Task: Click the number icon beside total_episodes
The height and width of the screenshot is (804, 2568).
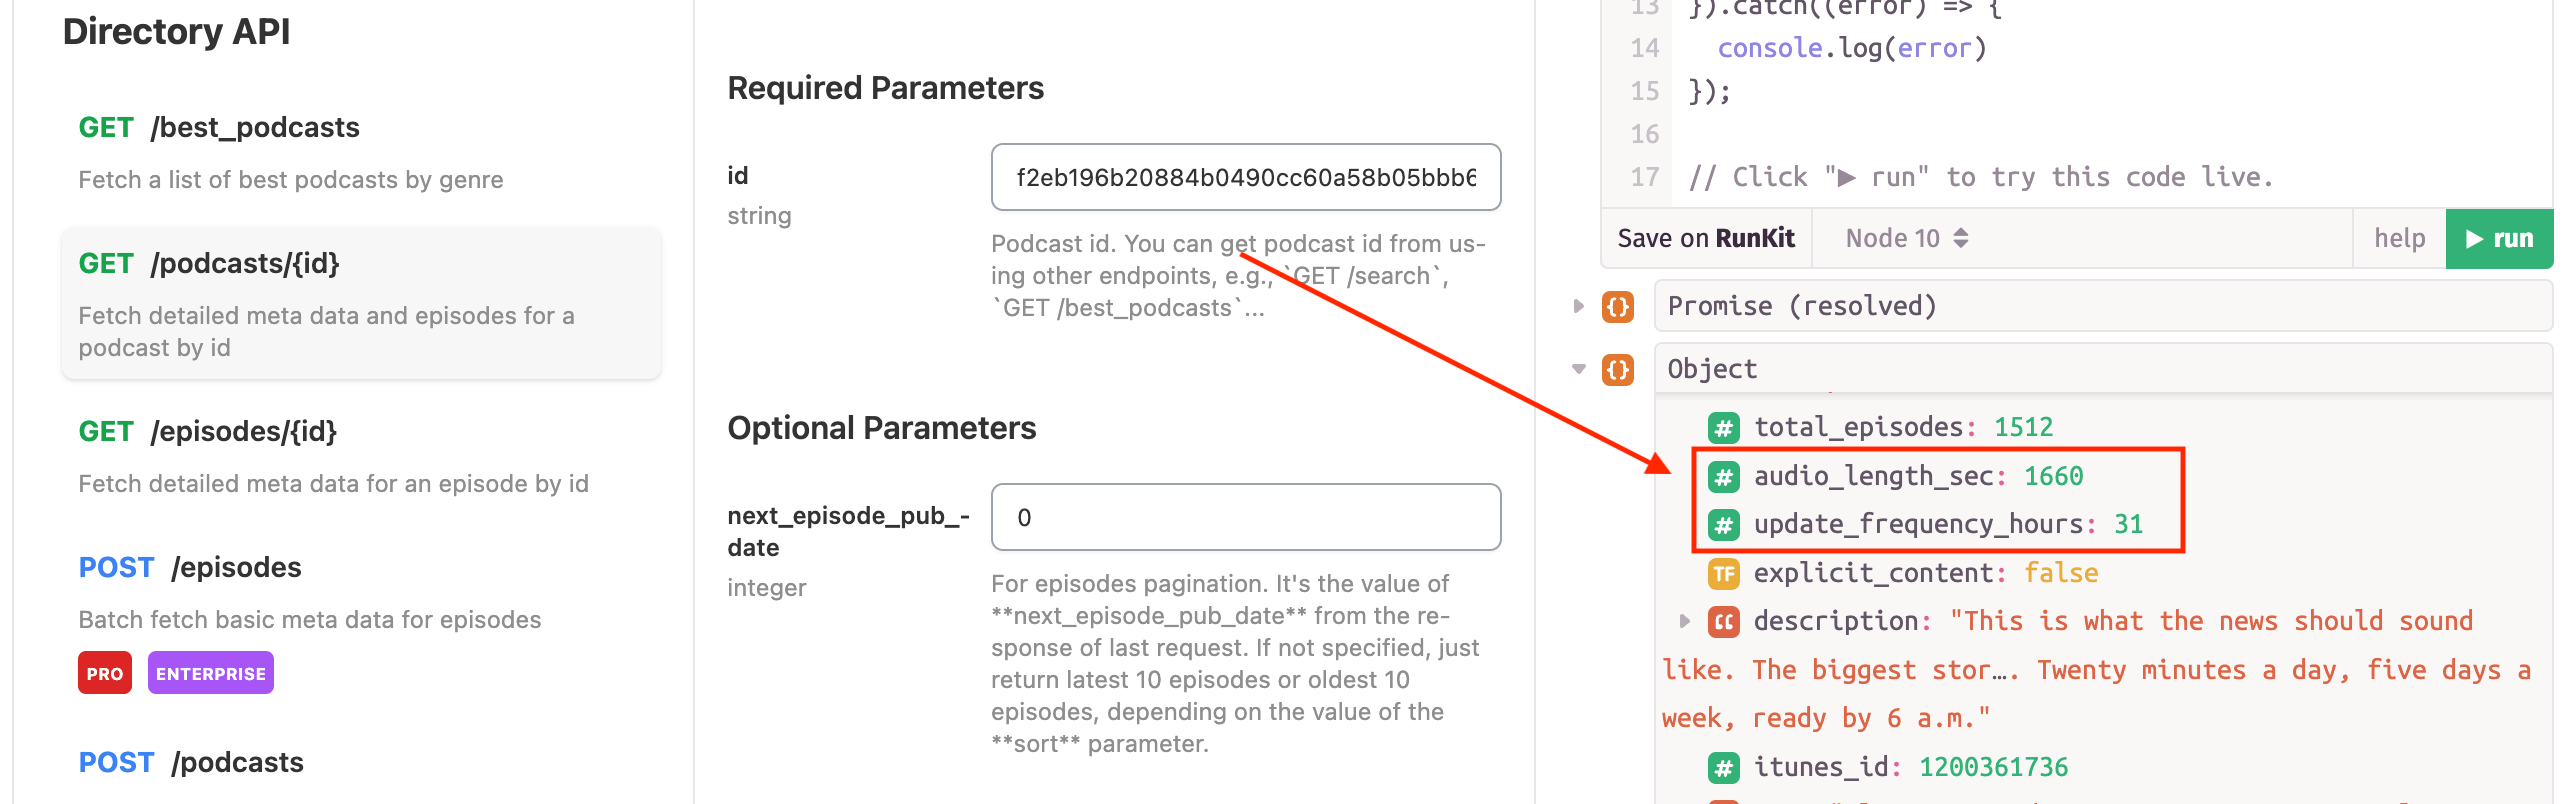Action: pos(1723,428)
